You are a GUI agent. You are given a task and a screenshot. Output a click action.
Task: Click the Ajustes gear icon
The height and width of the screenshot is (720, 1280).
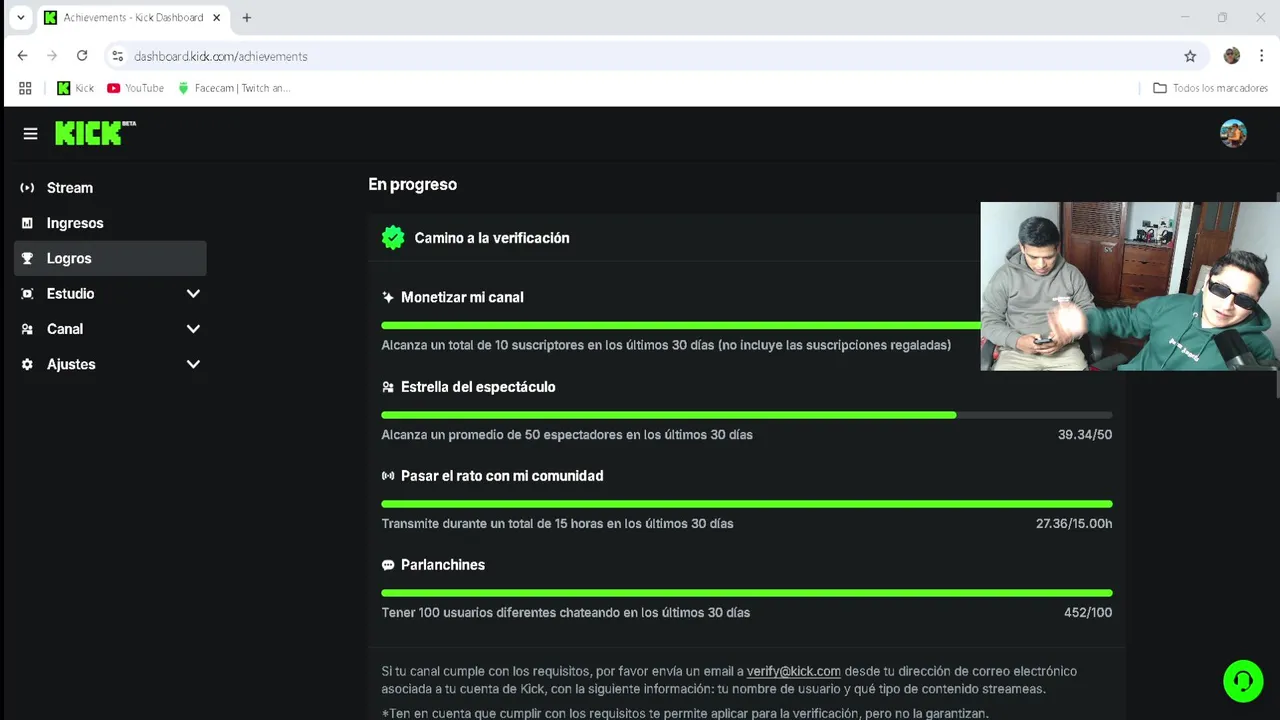pos(27,364)
